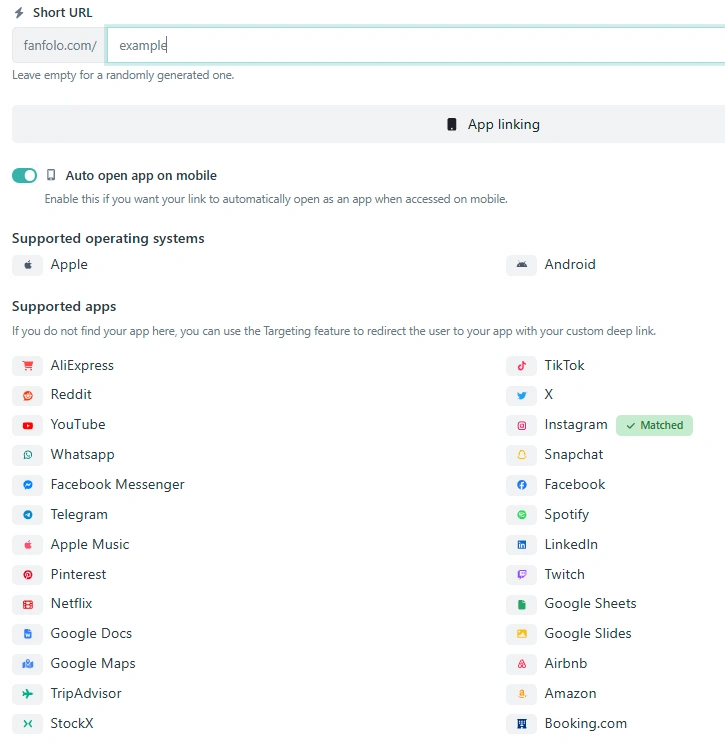
Task: Click the YouTube play icon
Action: tap(28, 425)
